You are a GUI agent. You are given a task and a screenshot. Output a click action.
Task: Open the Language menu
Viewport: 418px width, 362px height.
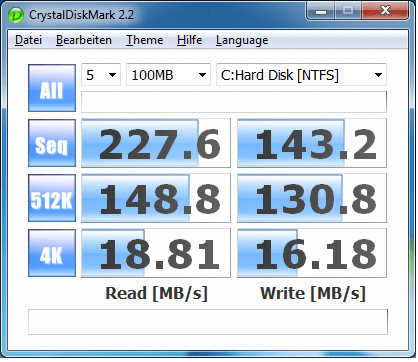pos(242,40)
